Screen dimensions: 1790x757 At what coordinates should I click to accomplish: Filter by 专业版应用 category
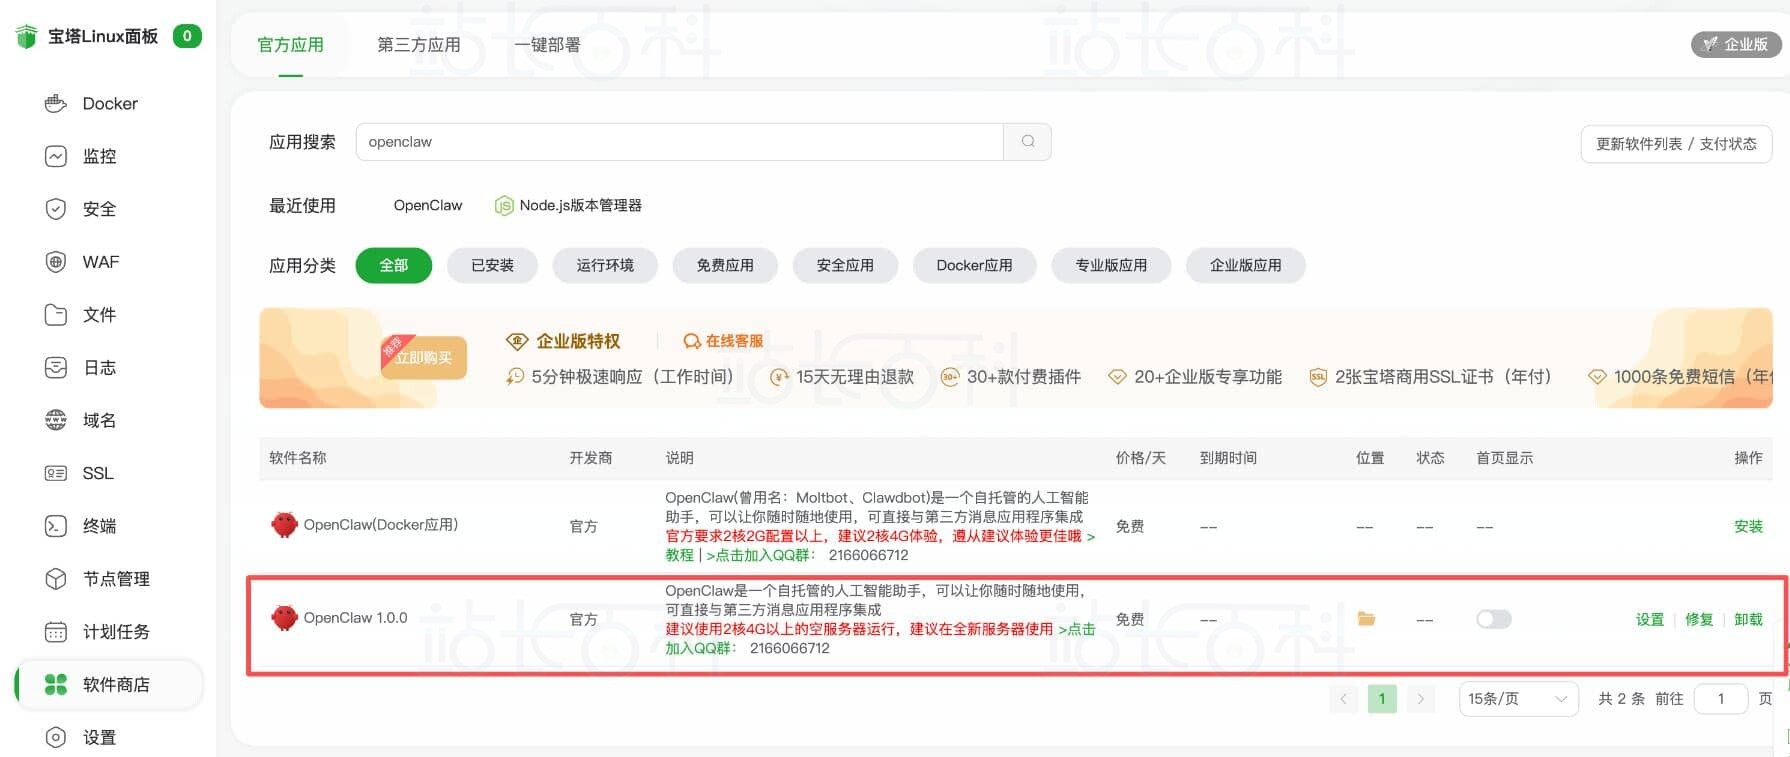pos(1111,265)
